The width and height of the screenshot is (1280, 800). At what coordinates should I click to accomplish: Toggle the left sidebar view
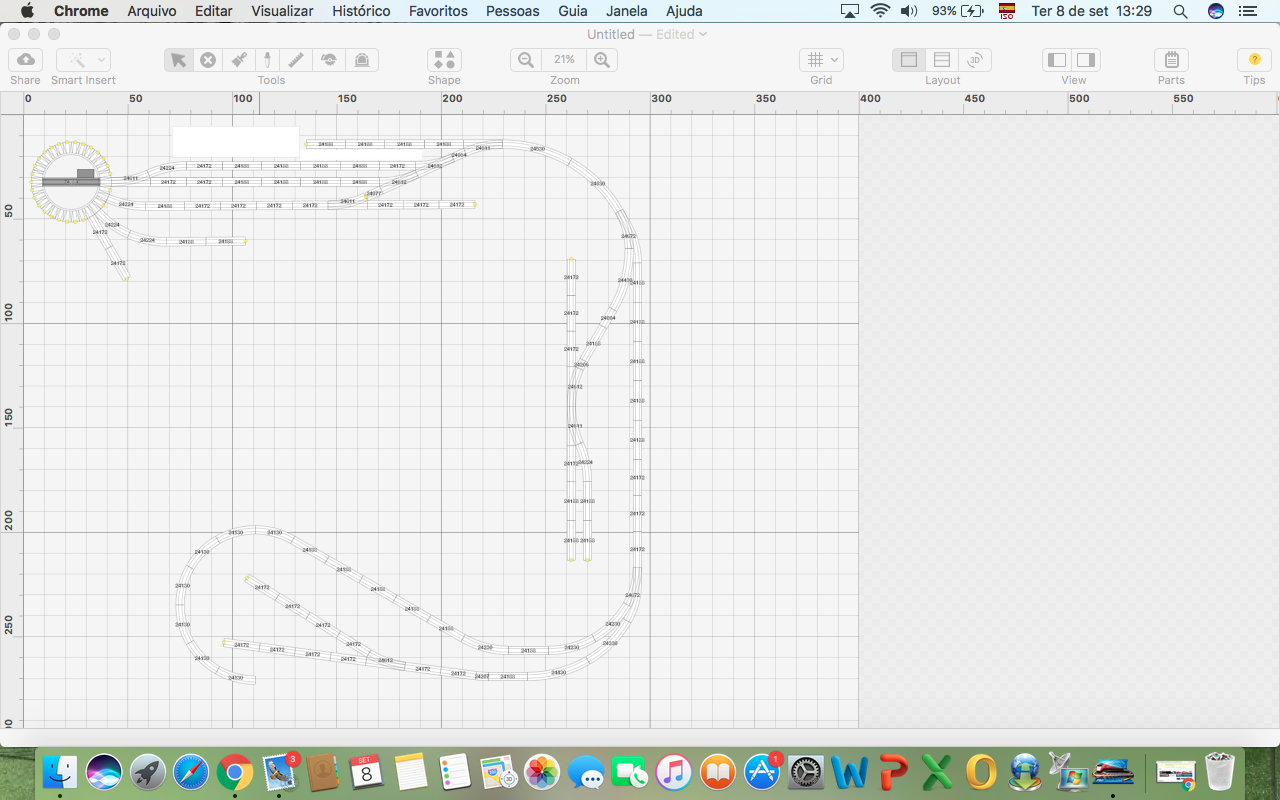tap(1057, 60)
